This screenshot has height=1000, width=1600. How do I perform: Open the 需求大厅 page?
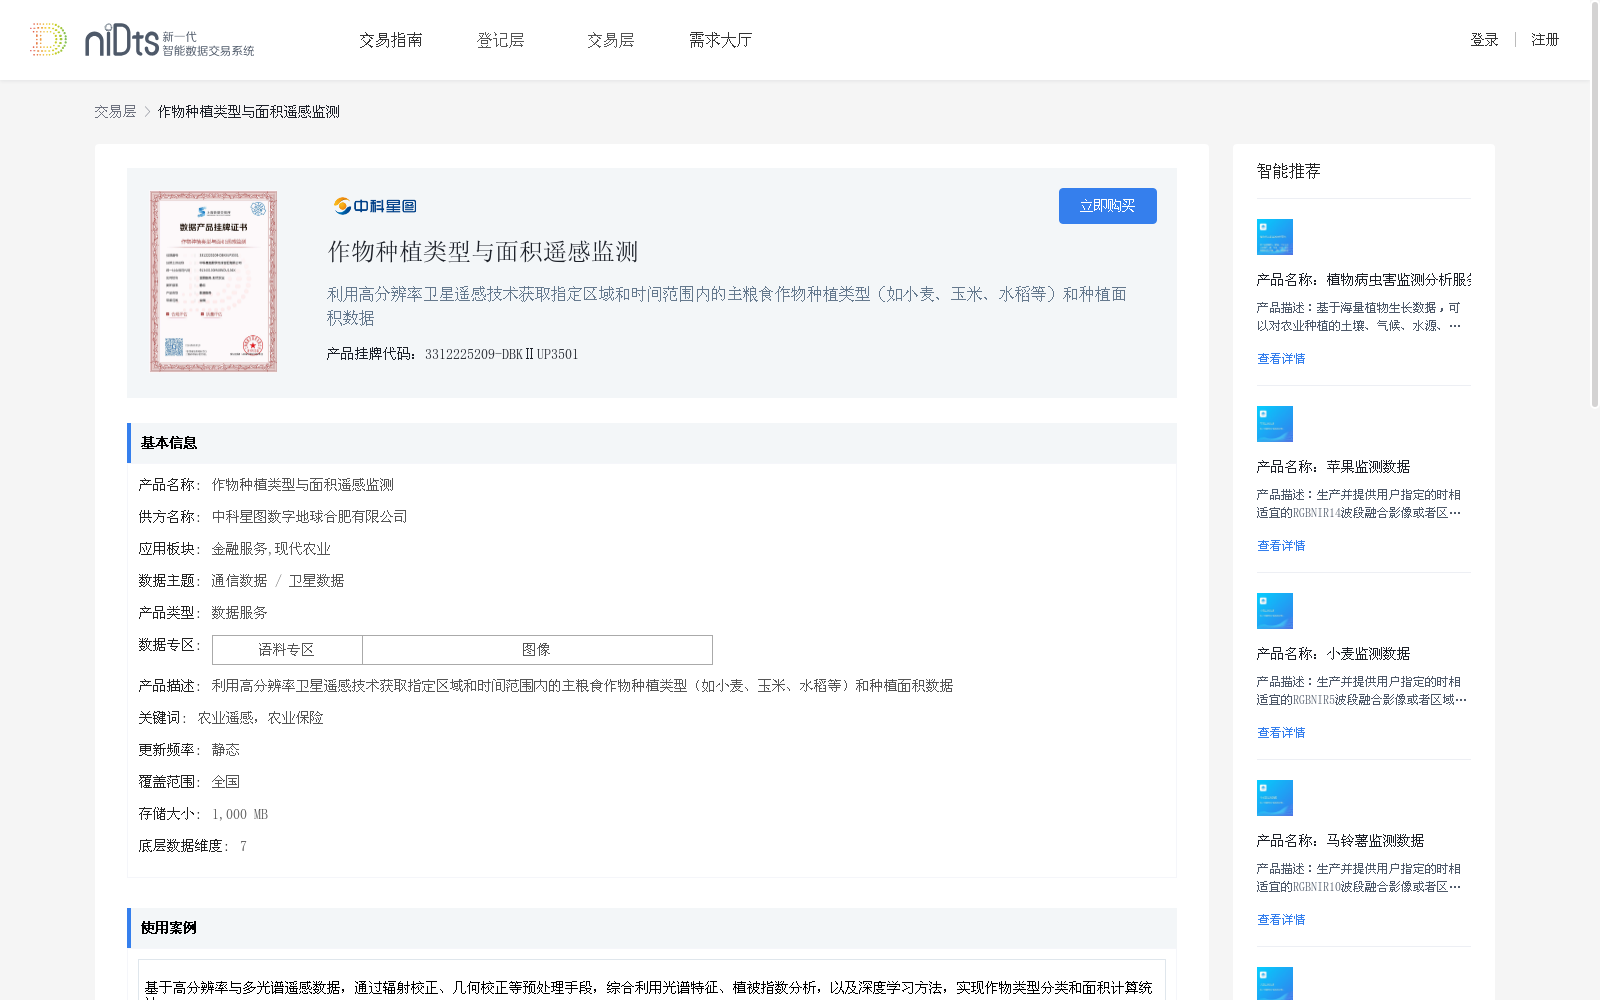click(x=720, y=40)
